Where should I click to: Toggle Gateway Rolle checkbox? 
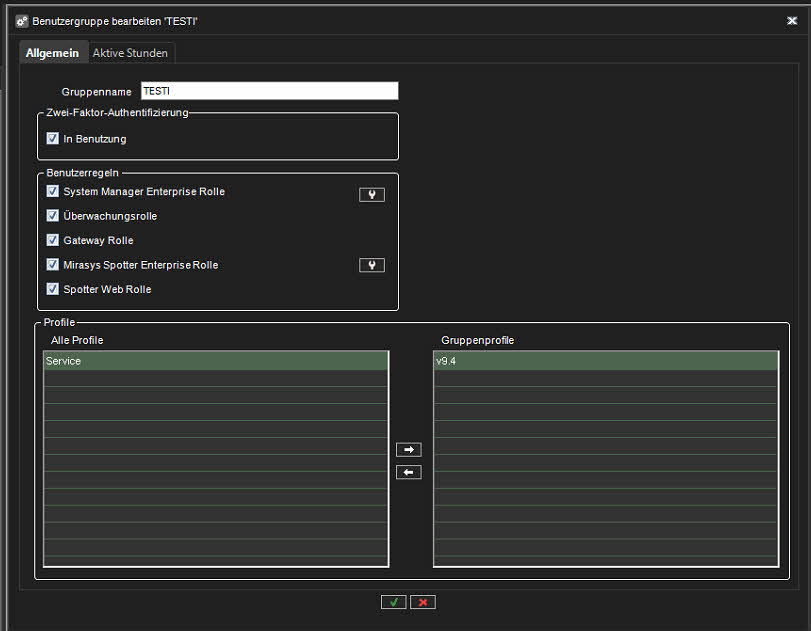tap(53, 240)
